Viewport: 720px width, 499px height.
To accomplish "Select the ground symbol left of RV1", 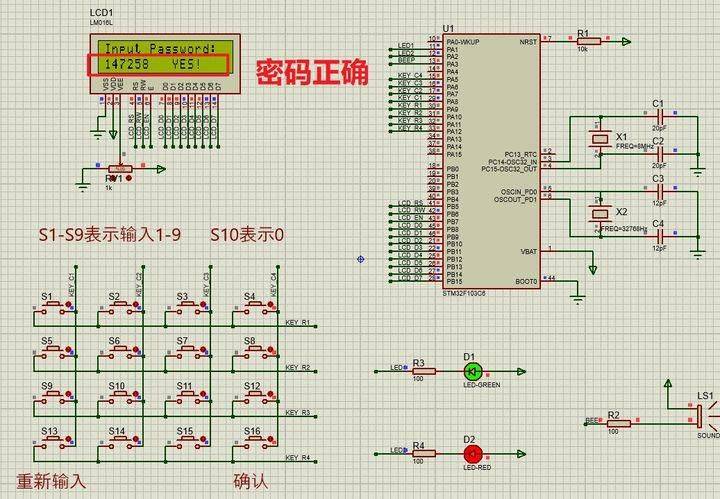I will tap(83, 187).
